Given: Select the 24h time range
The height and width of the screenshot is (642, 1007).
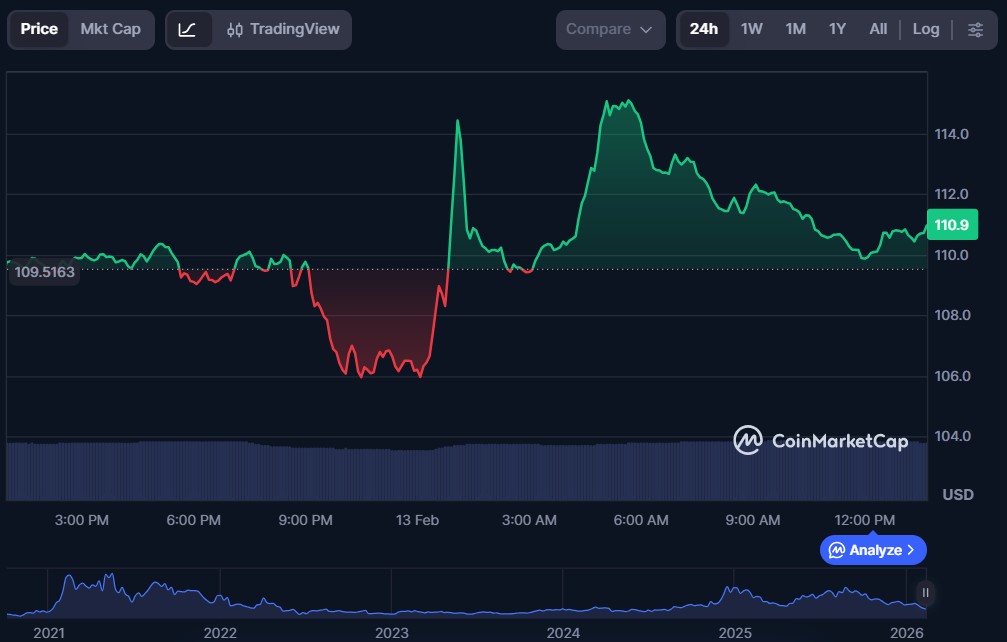Looking at the screenshot, I should 703,29.
